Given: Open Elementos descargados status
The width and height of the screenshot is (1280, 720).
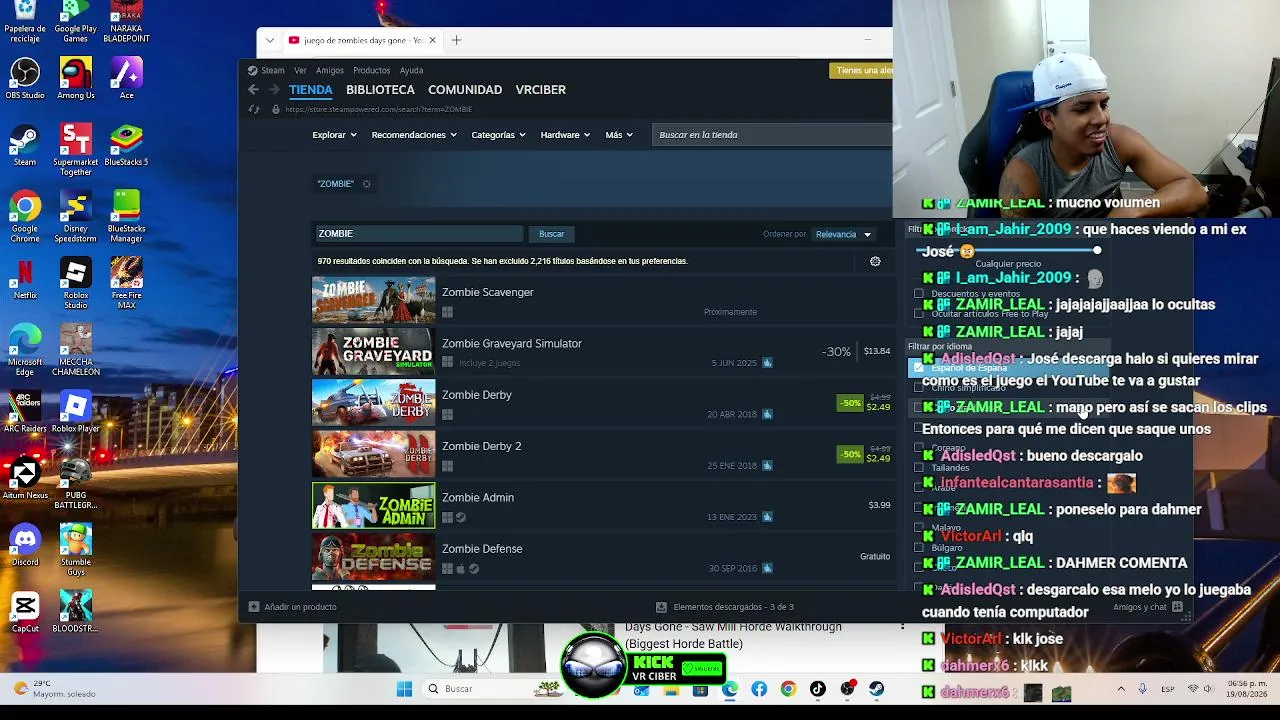Looking at the screenshot, I should point(725,607).
